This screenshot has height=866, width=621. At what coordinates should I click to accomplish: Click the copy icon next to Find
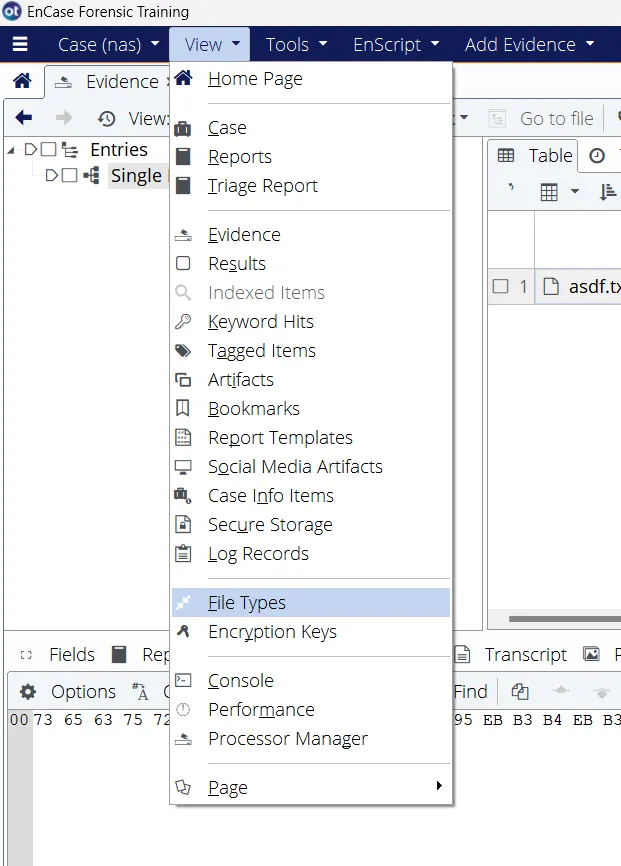pyautogui.click(x=520, y=691)
